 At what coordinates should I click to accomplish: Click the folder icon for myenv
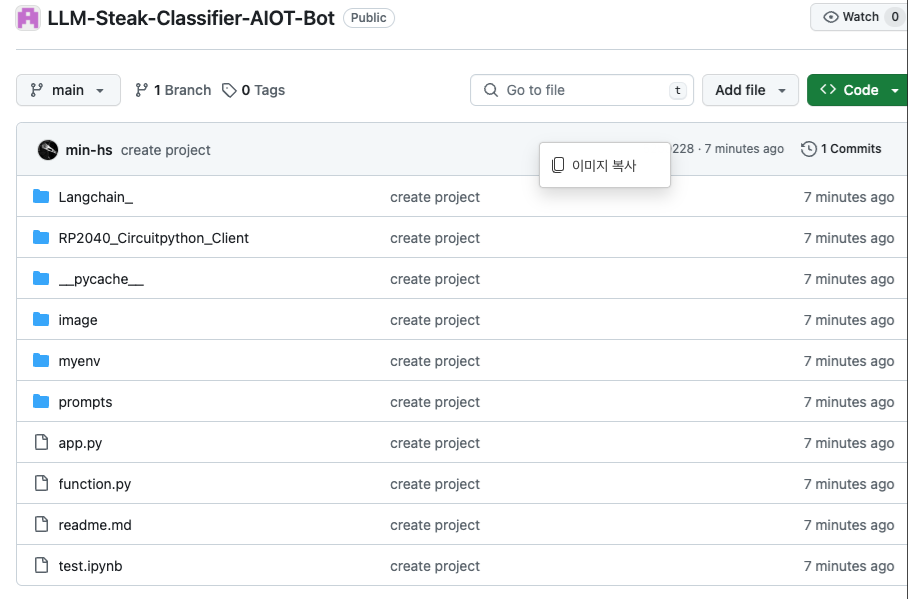click(41, 360)
